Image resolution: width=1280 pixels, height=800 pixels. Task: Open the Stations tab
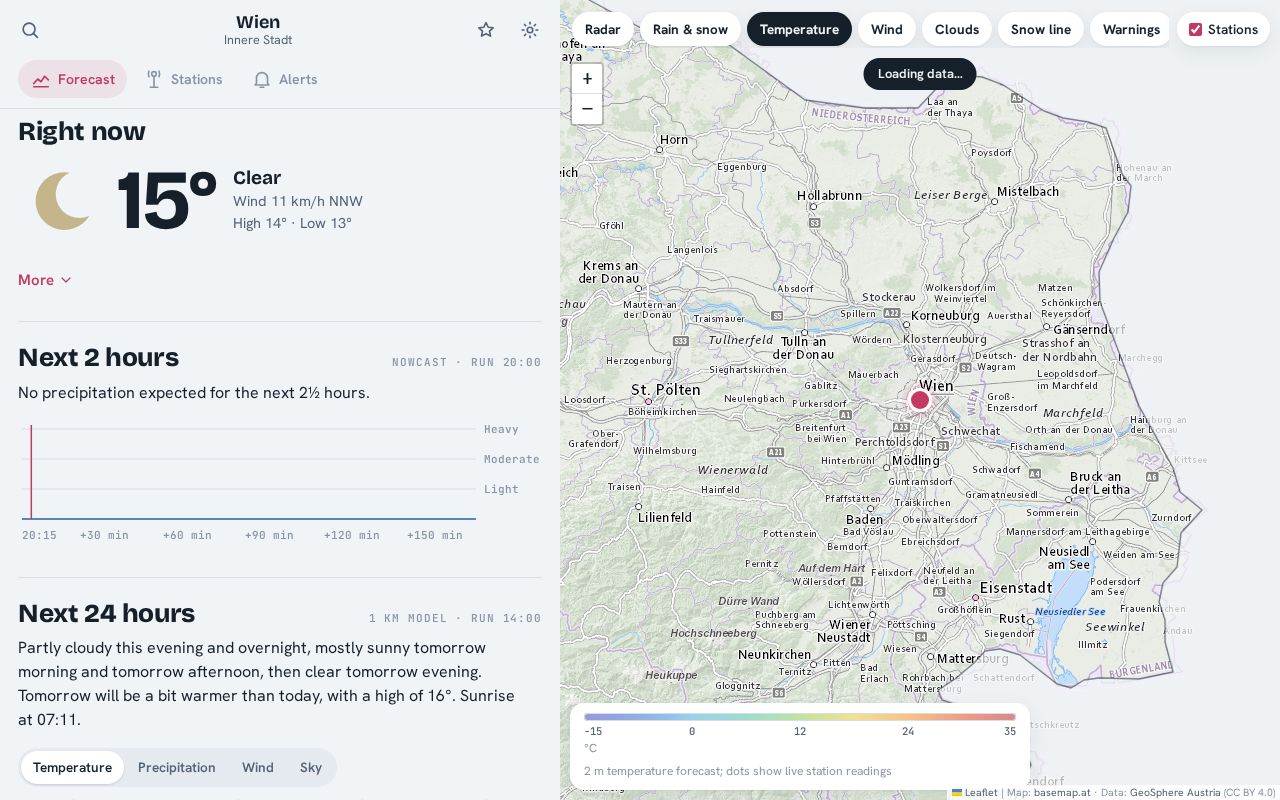pos(184,79)
